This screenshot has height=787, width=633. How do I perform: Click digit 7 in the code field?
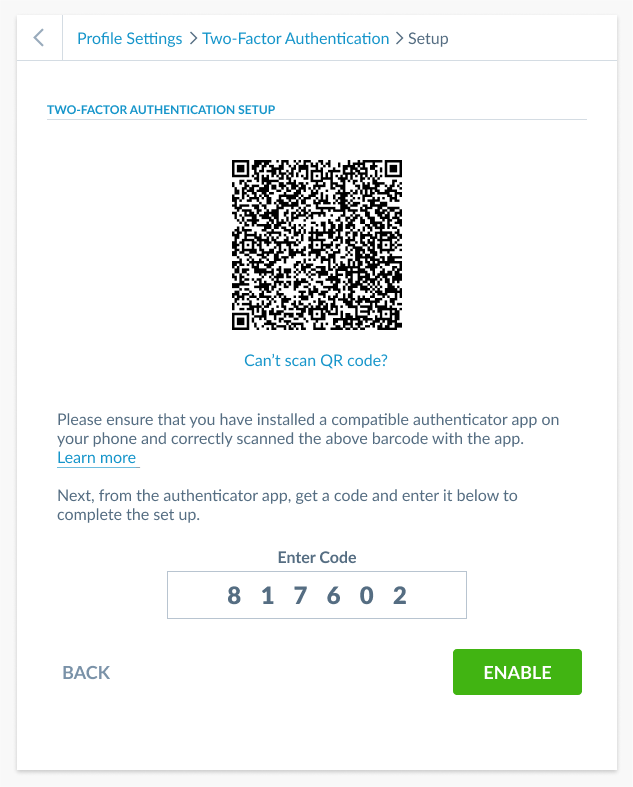click(300, 596)
